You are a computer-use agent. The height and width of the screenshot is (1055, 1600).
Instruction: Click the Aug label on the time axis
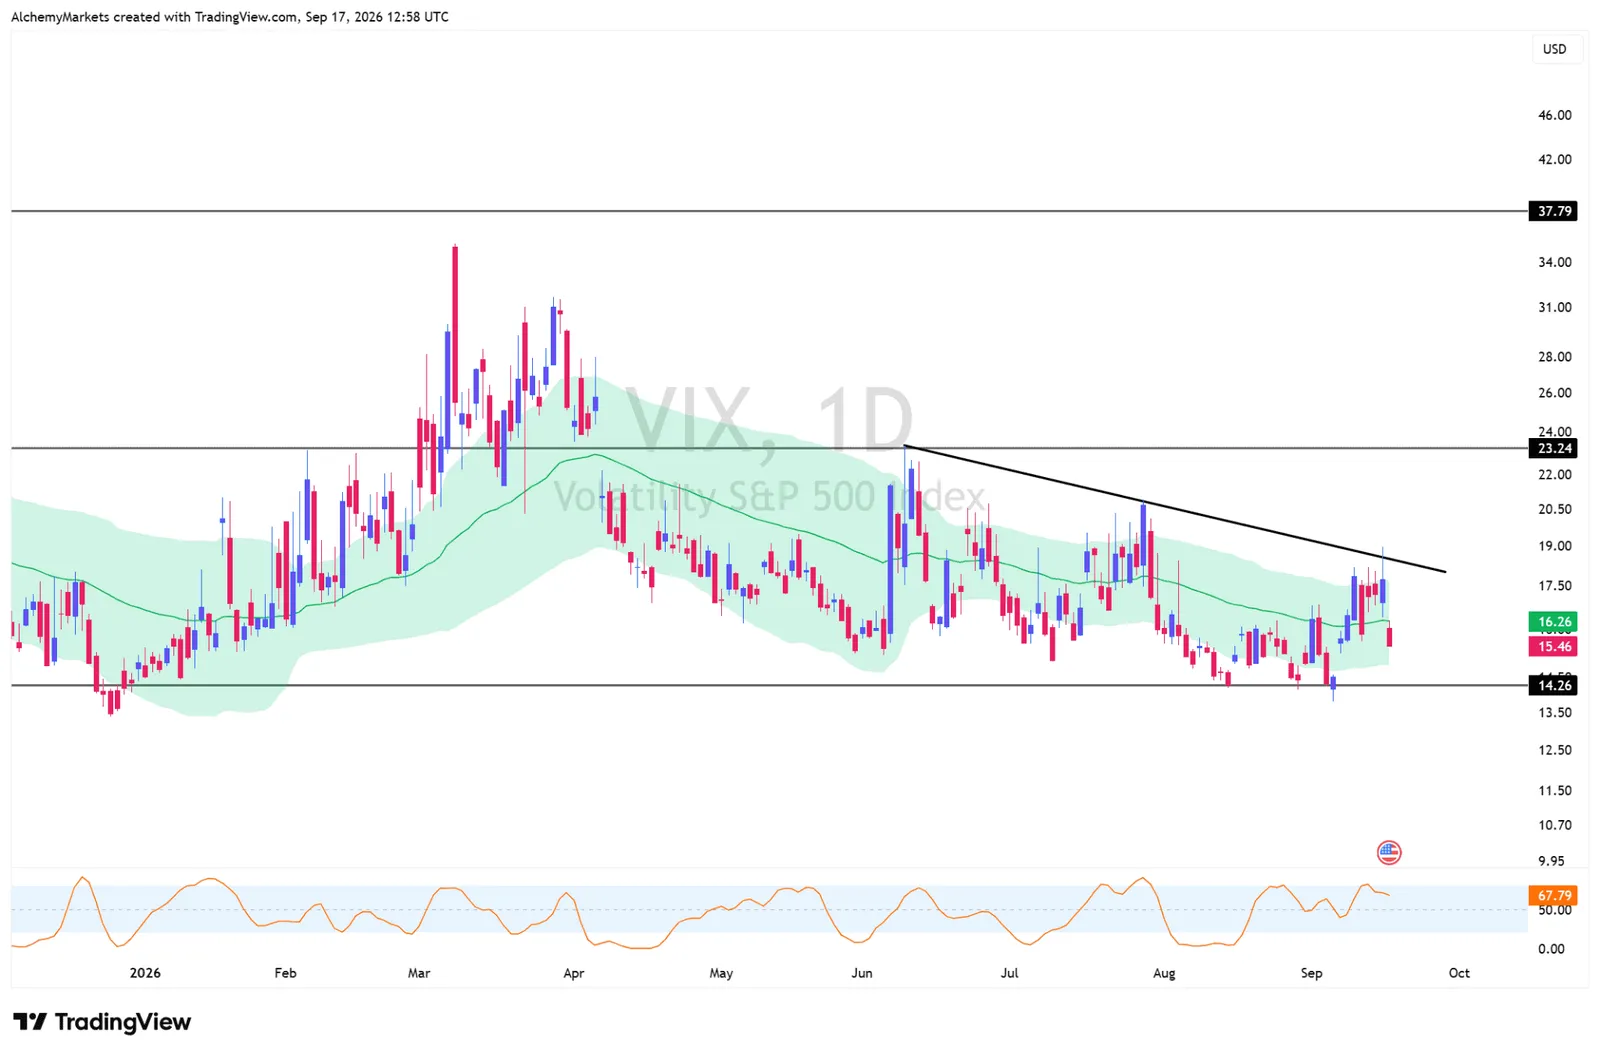click(1164, 973)
